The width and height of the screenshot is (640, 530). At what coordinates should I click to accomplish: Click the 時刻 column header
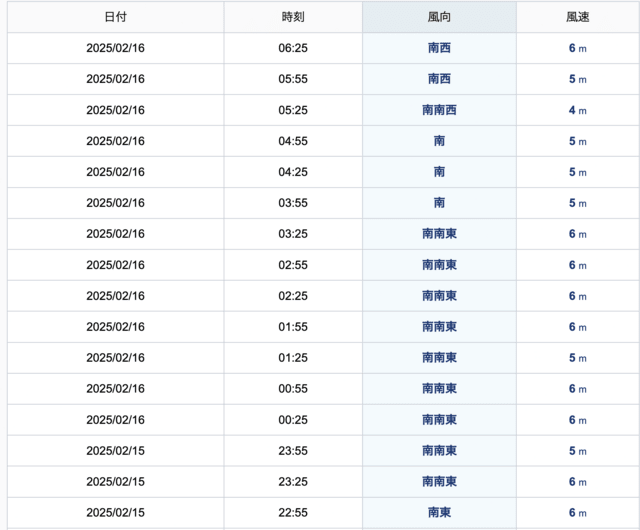293,17
